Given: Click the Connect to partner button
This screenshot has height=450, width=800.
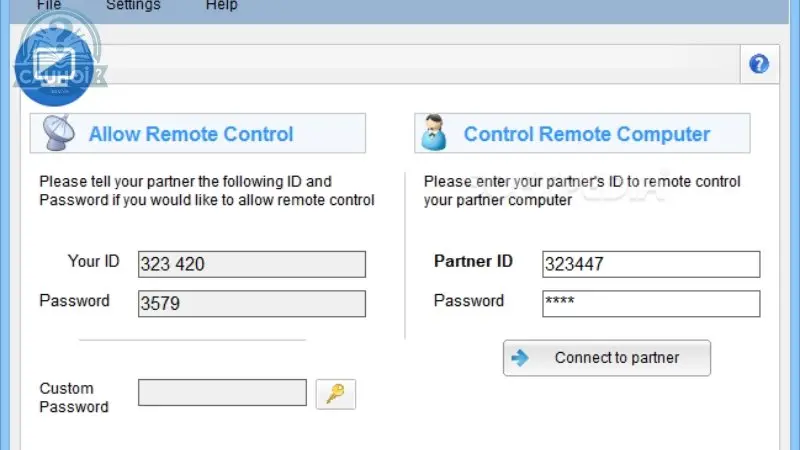Looking at the screenshot, I should 607,358.
